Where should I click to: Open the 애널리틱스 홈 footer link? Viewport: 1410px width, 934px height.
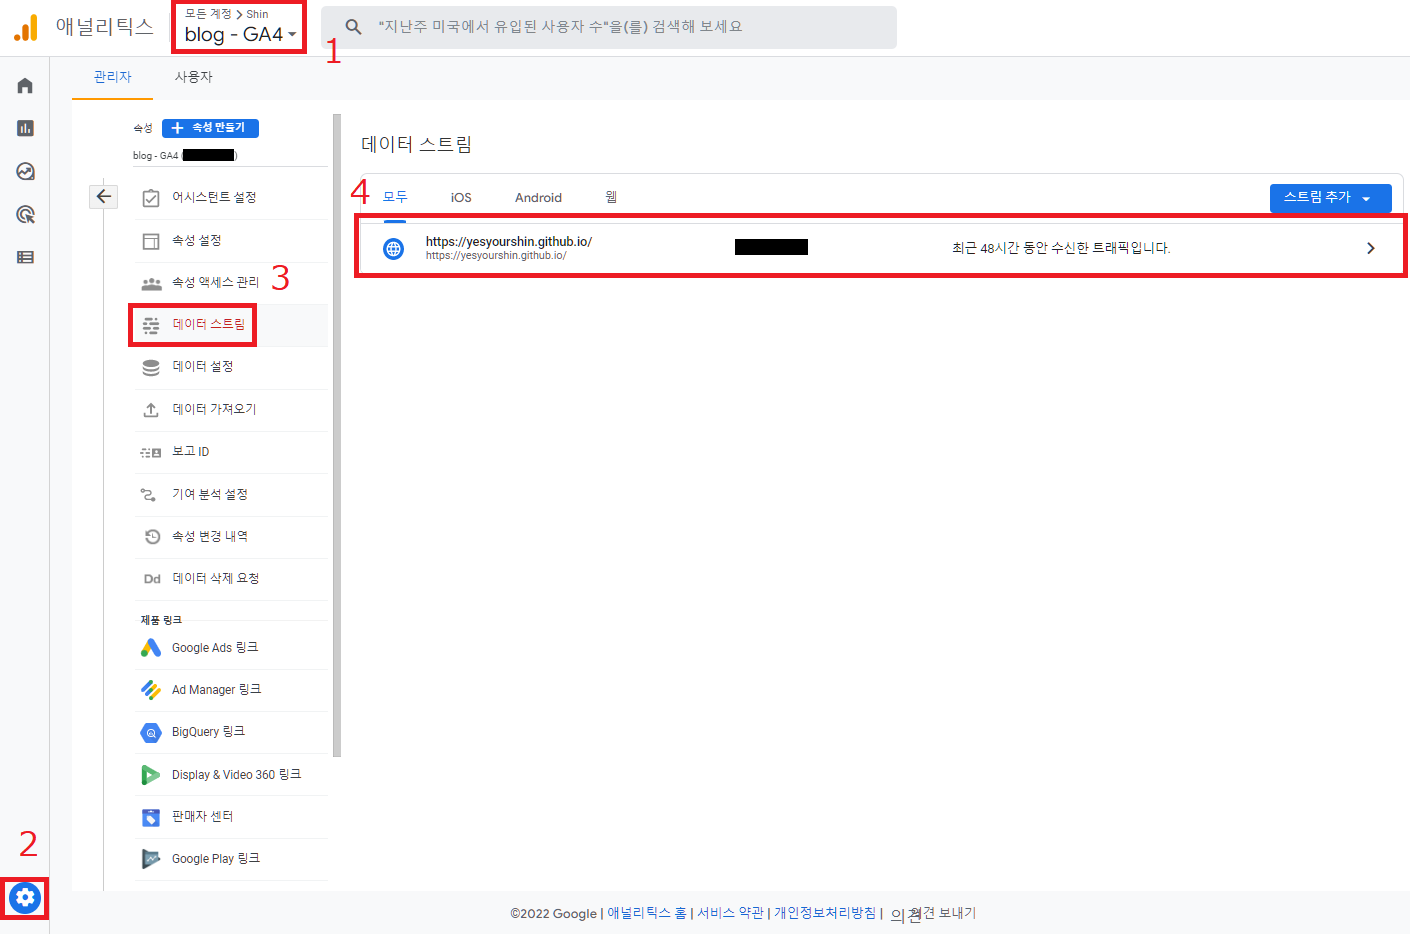tap(647, 913)
